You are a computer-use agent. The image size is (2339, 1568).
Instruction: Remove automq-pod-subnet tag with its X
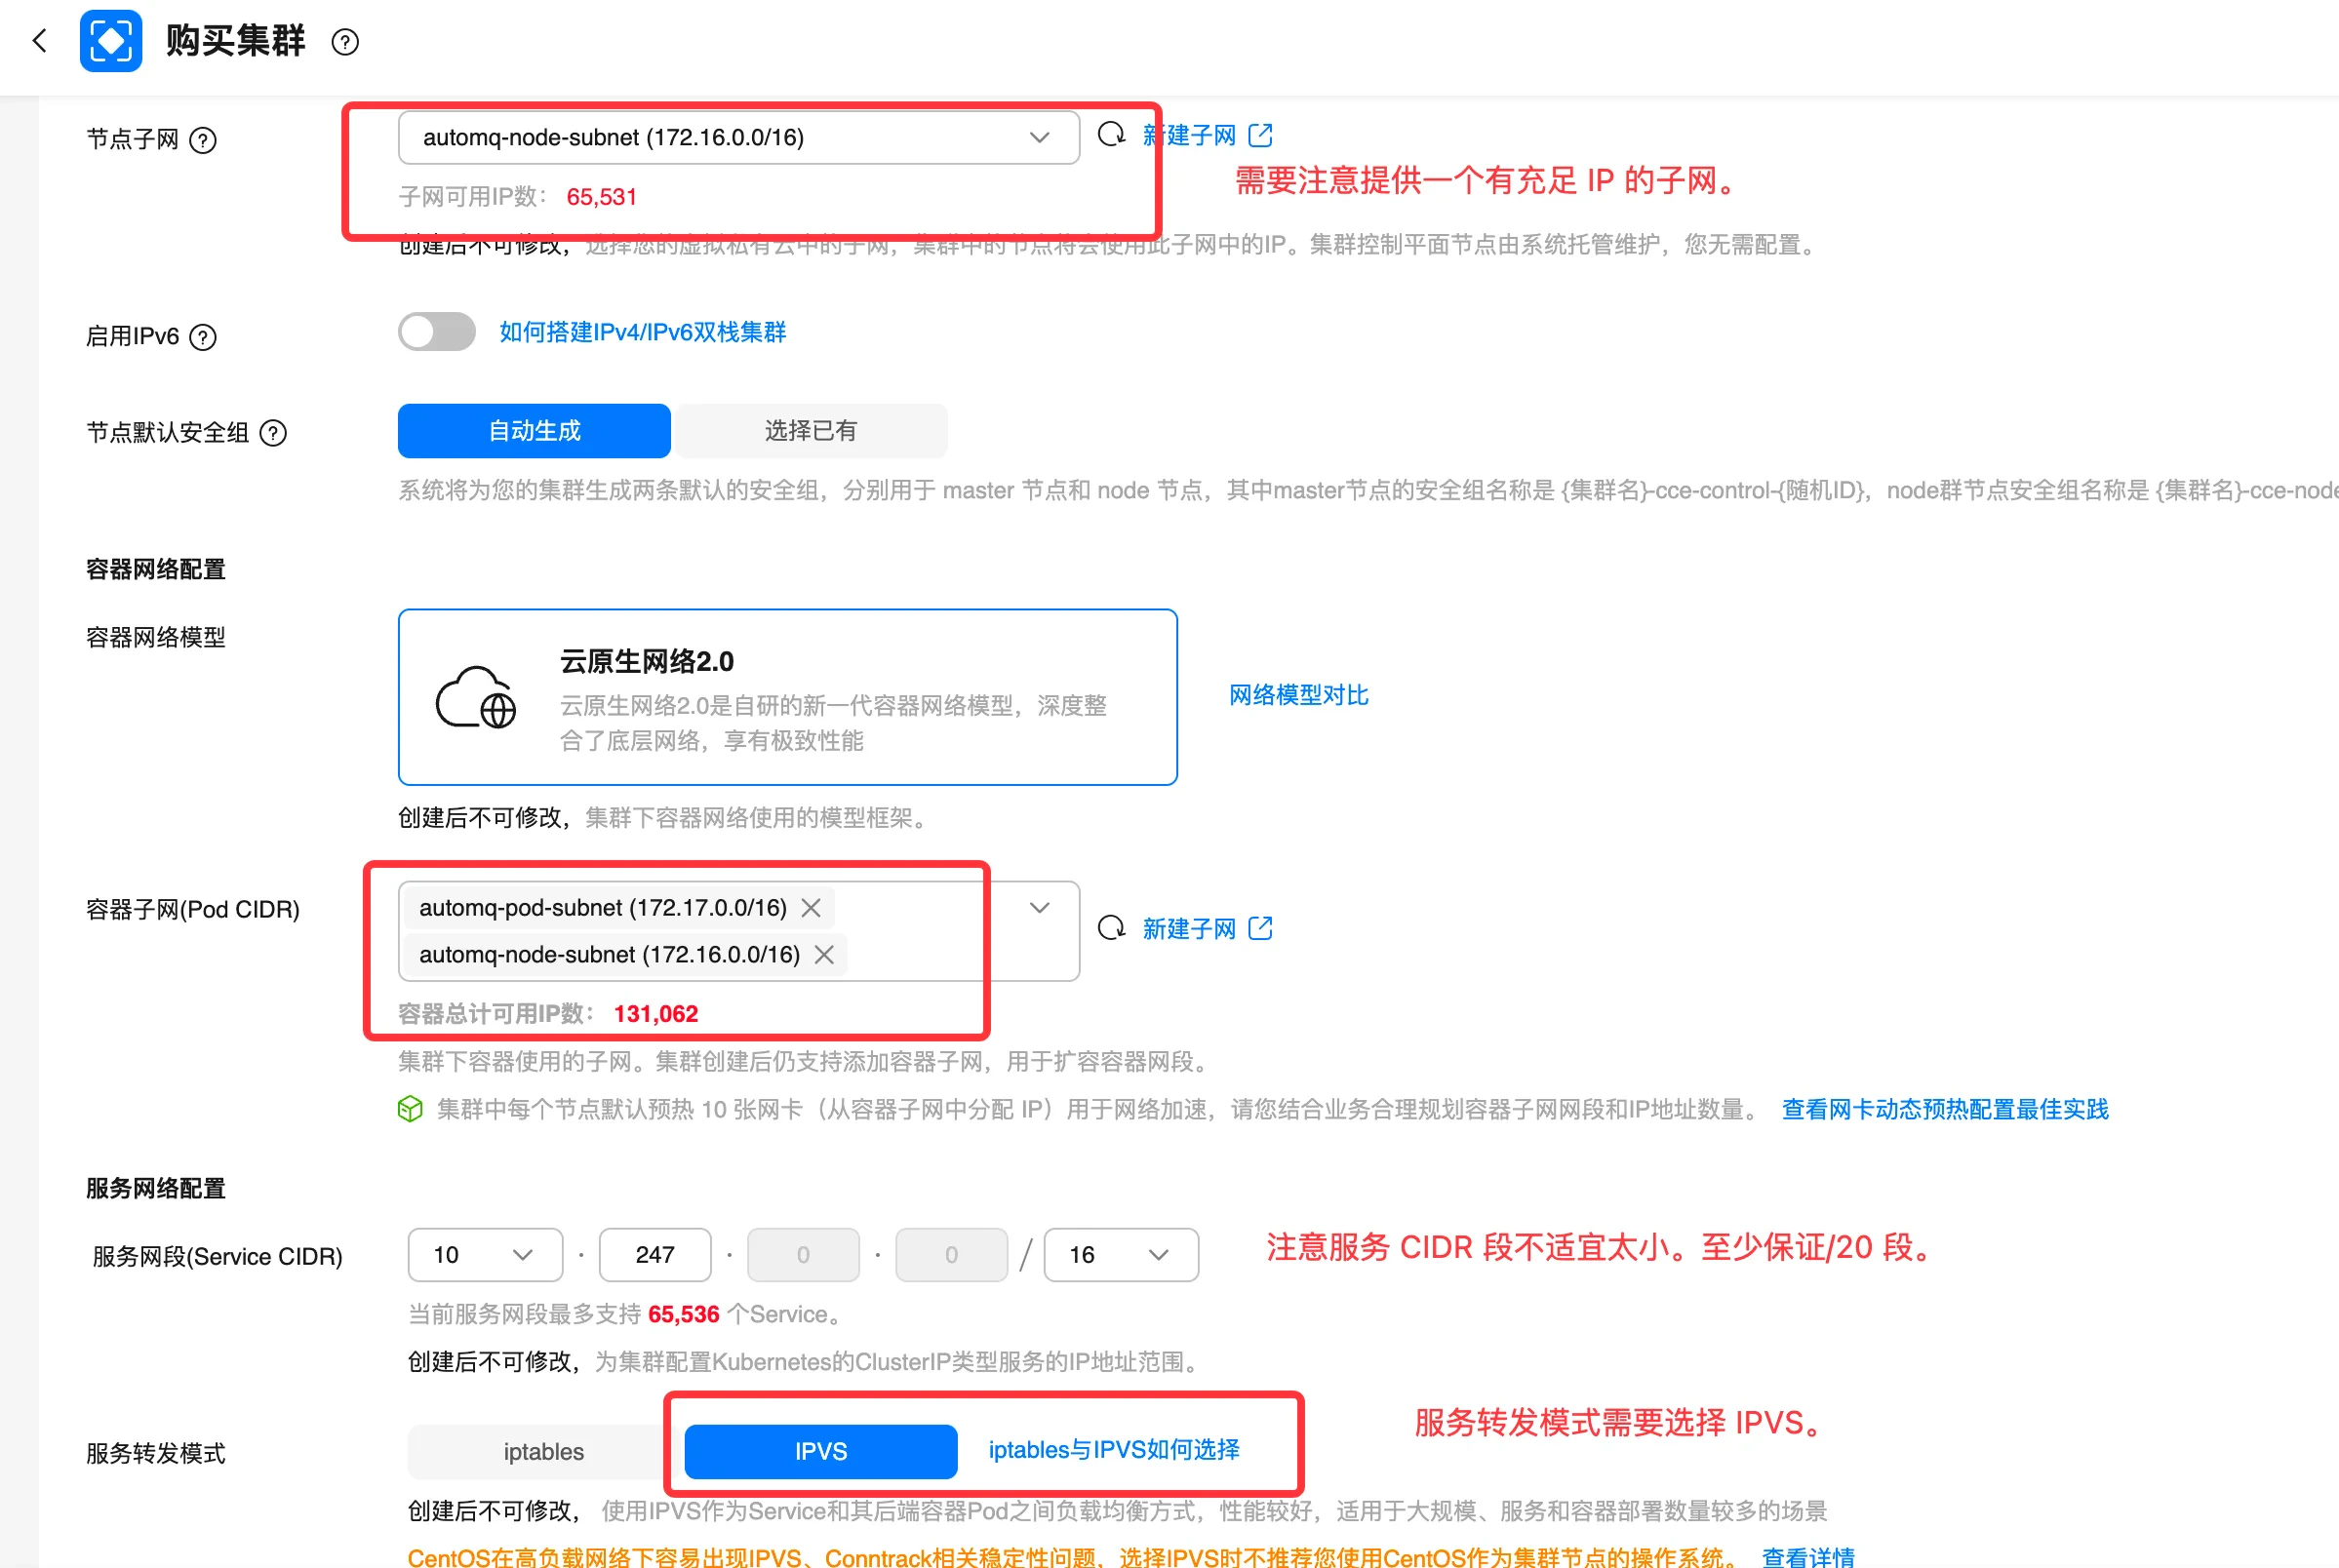point(811,908)
